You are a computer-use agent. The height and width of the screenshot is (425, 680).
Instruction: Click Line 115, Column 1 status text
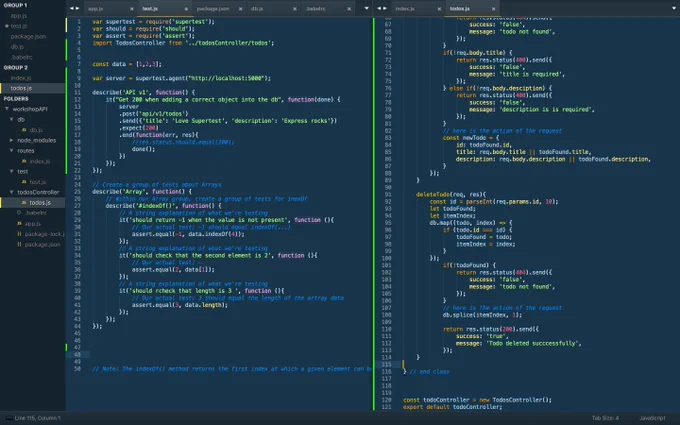(38, 418)
